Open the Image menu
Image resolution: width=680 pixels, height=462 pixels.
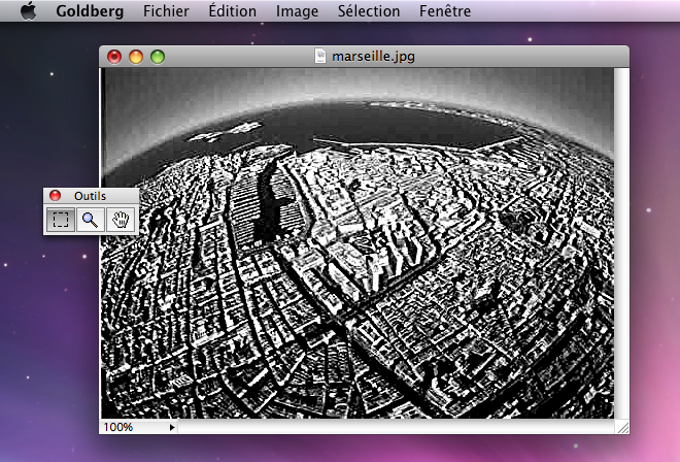[297, 11]
